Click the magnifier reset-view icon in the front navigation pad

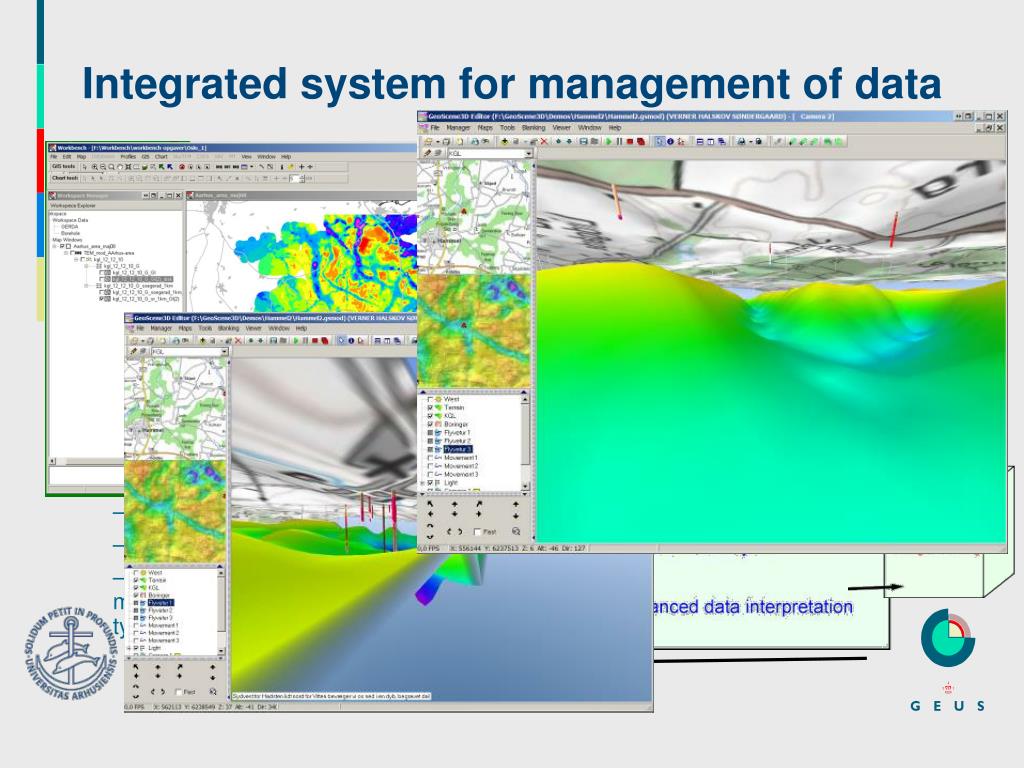click(x=516, y=532)
